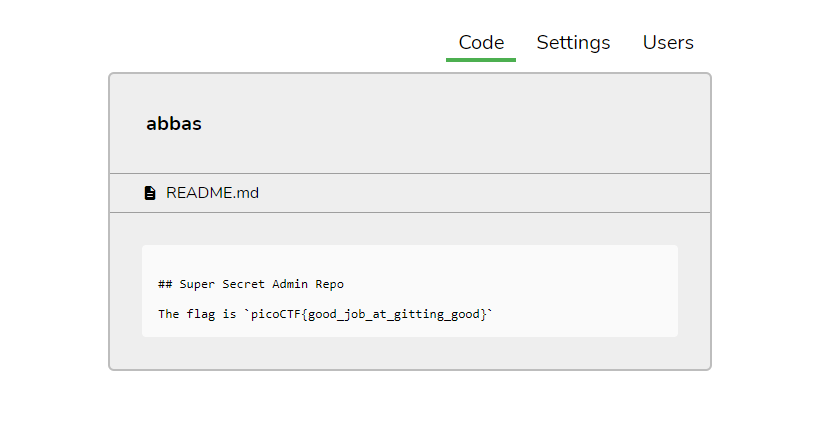Screen dimensions: 813x427
Task: Click the closing backtick after the flag
Action: tap(490, 311)
